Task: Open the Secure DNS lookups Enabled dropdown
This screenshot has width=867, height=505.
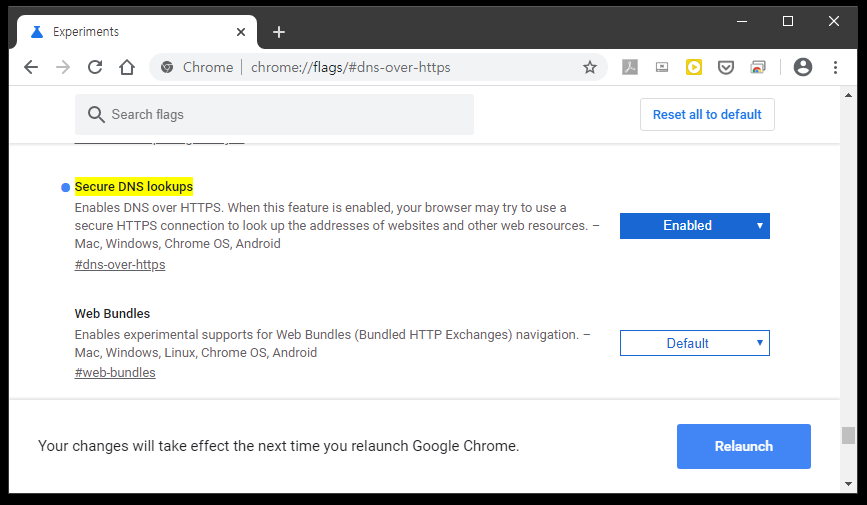Action: (x=694, y=226)
